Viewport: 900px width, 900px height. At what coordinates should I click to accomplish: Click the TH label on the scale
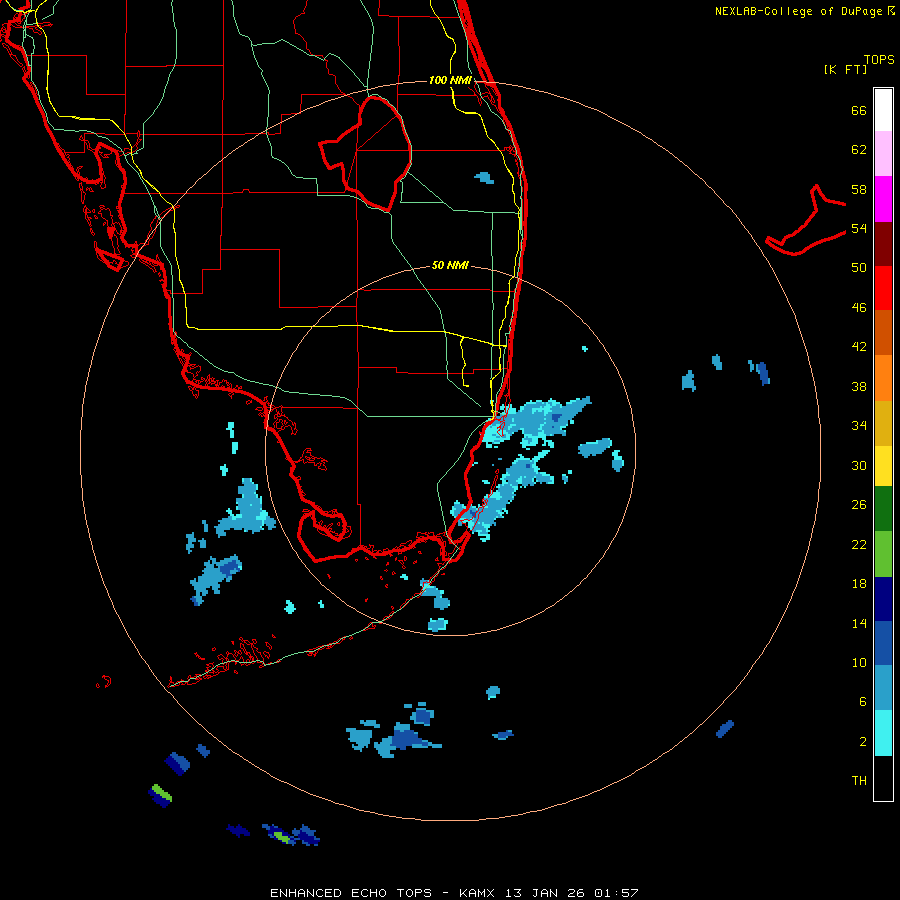pyautogui.click(x=859, y=781)
